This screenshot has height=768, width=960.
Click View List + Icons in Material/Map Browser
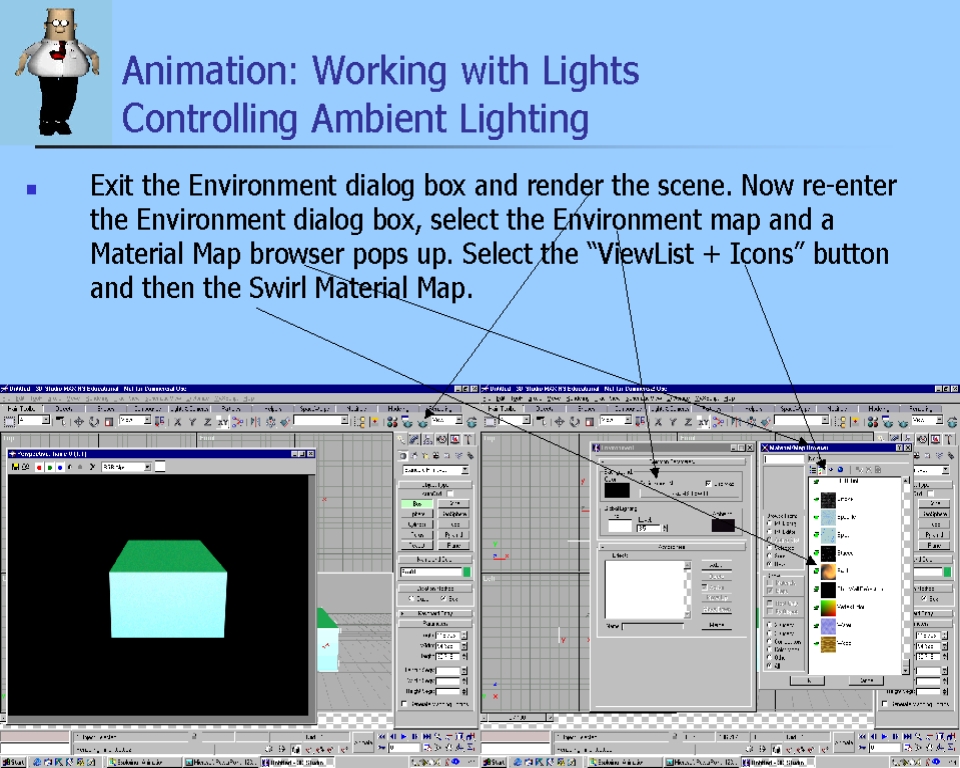click(x=819, y=468)
